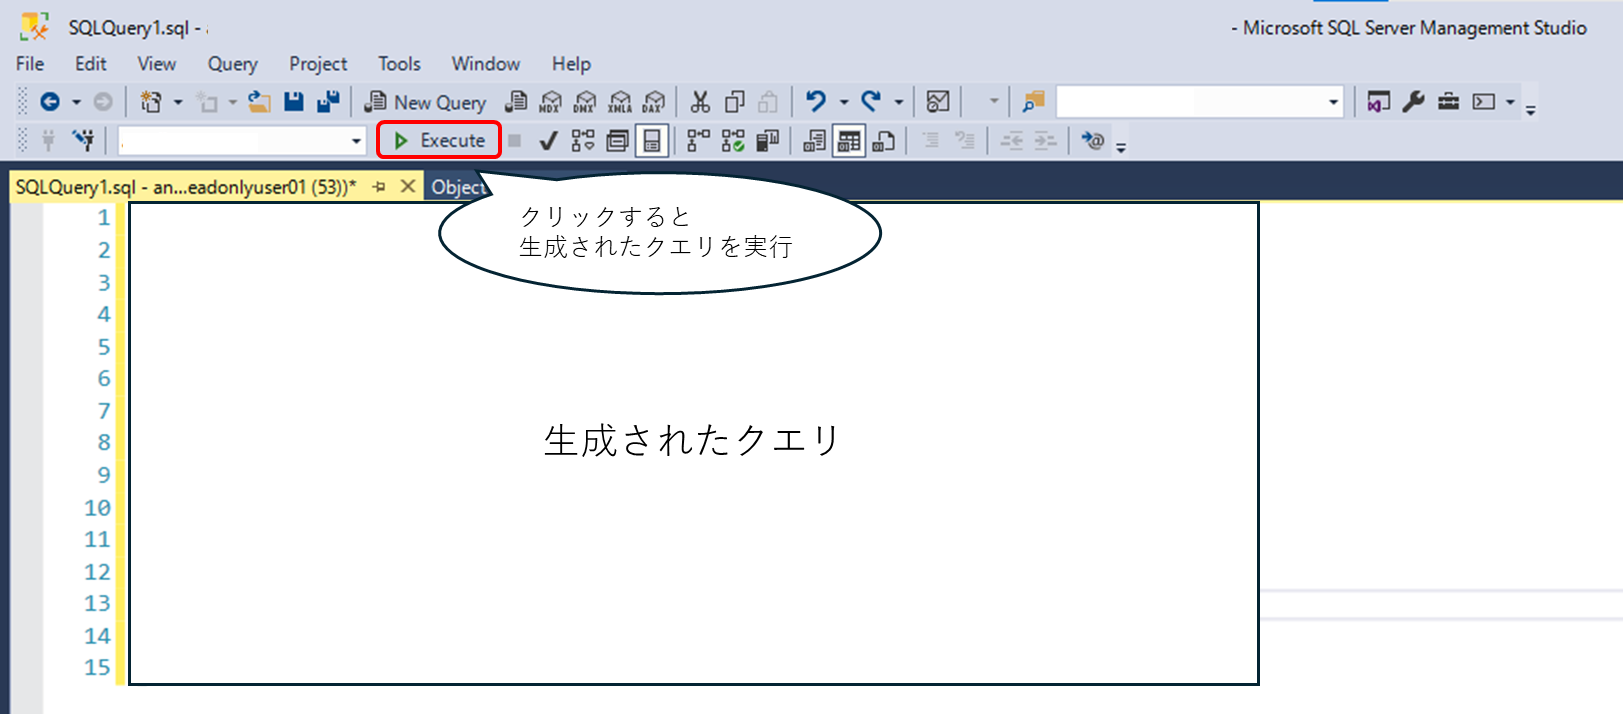The image size is (1623, 714).
Task: Start an Analysis Services MDX query
Action: click(x=550, y=102)
